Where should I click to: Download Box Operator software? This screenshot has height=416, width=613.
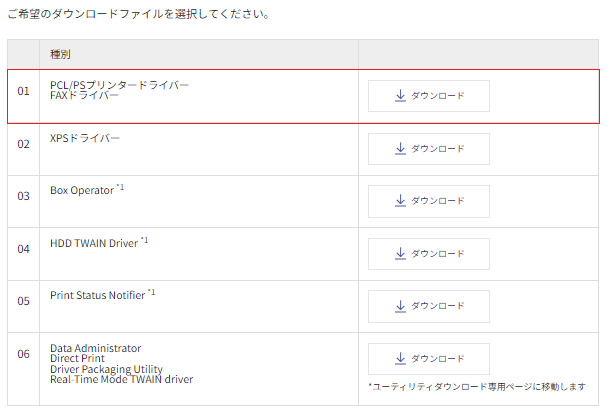[428, 201]
